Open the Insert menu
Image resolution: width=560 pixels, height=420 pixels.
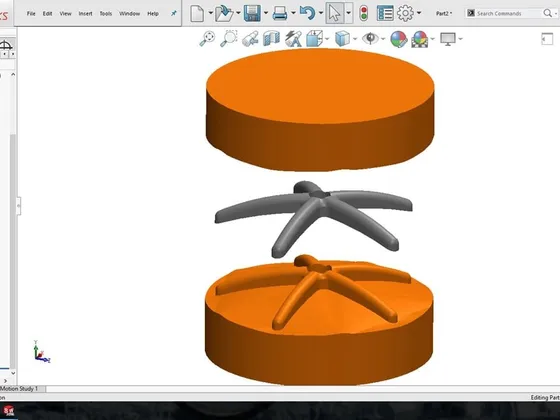click(85, 14)
